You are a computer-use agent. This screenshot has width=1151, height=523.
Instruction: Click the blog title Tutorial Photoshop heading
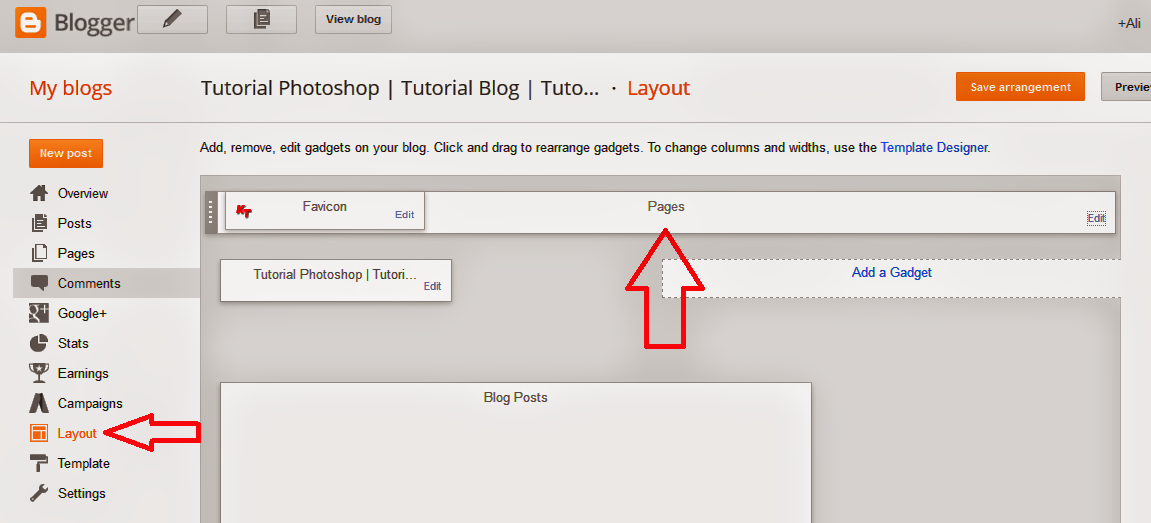click(x=400, y=89)
